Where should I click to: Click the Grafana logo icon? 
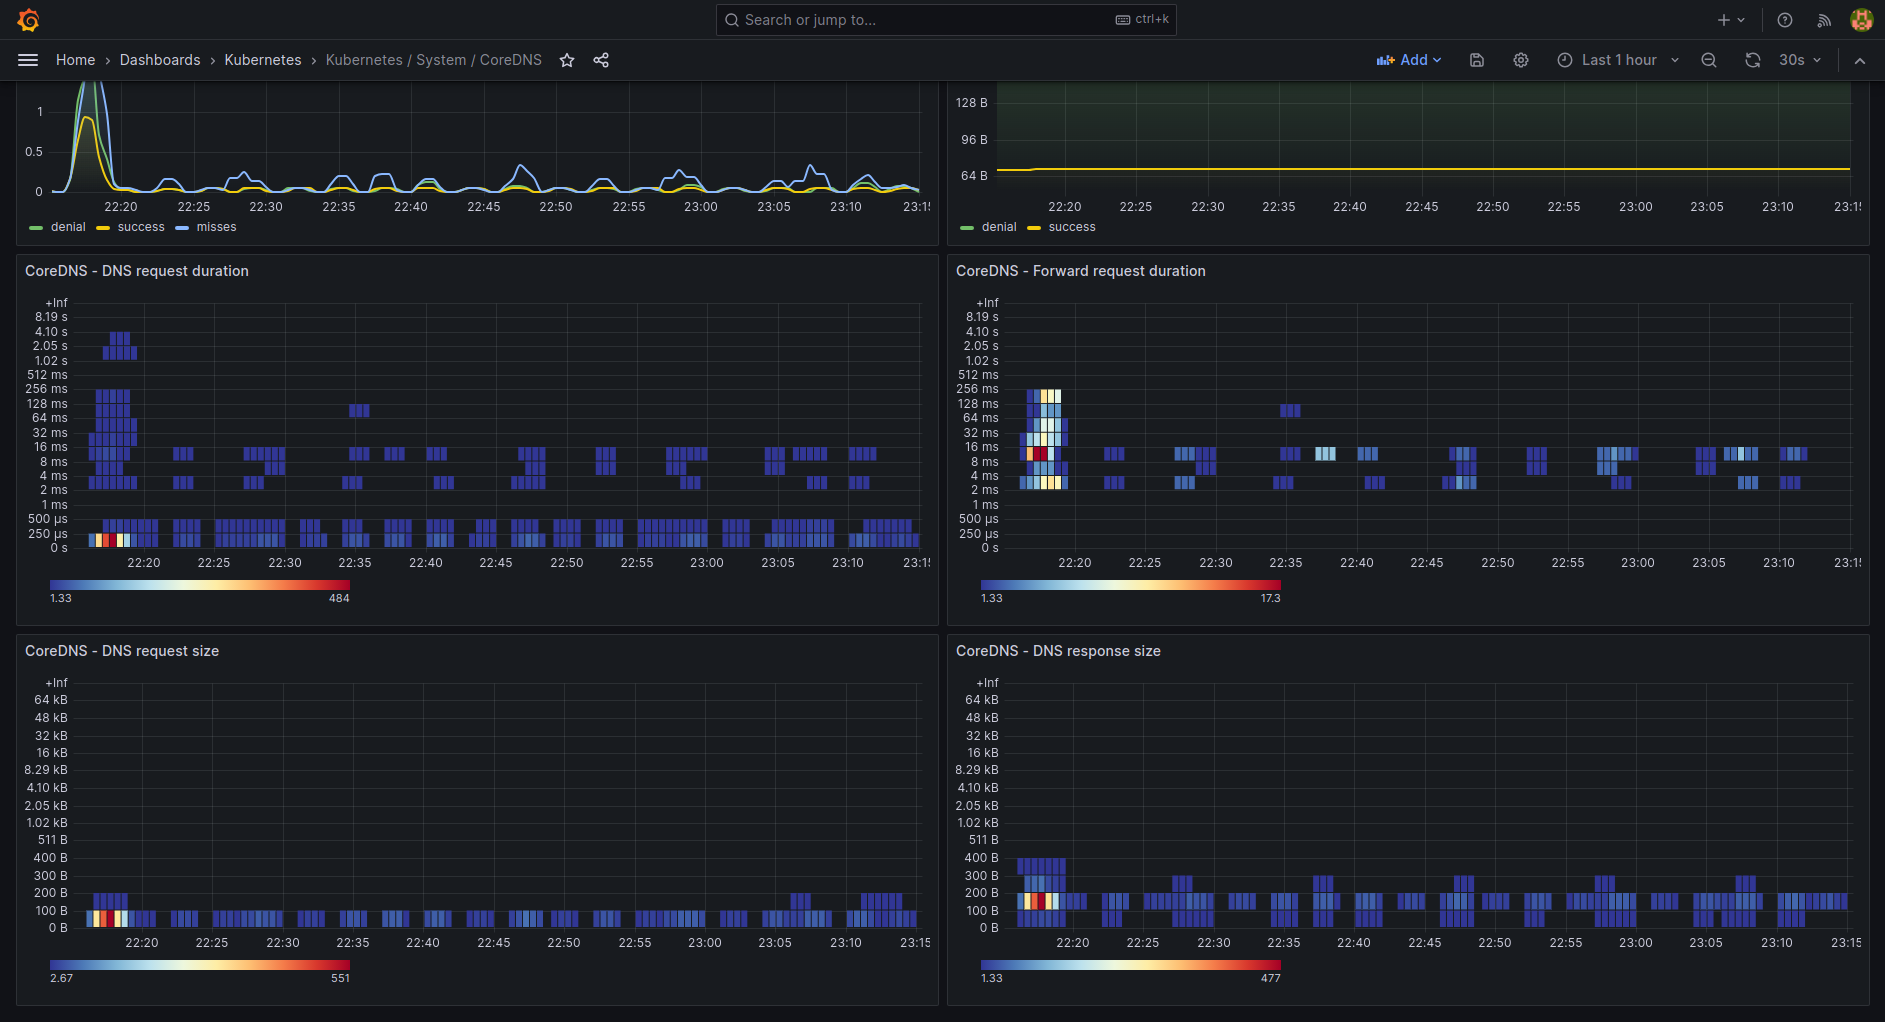pyautogui.click(x=28, y=20)
